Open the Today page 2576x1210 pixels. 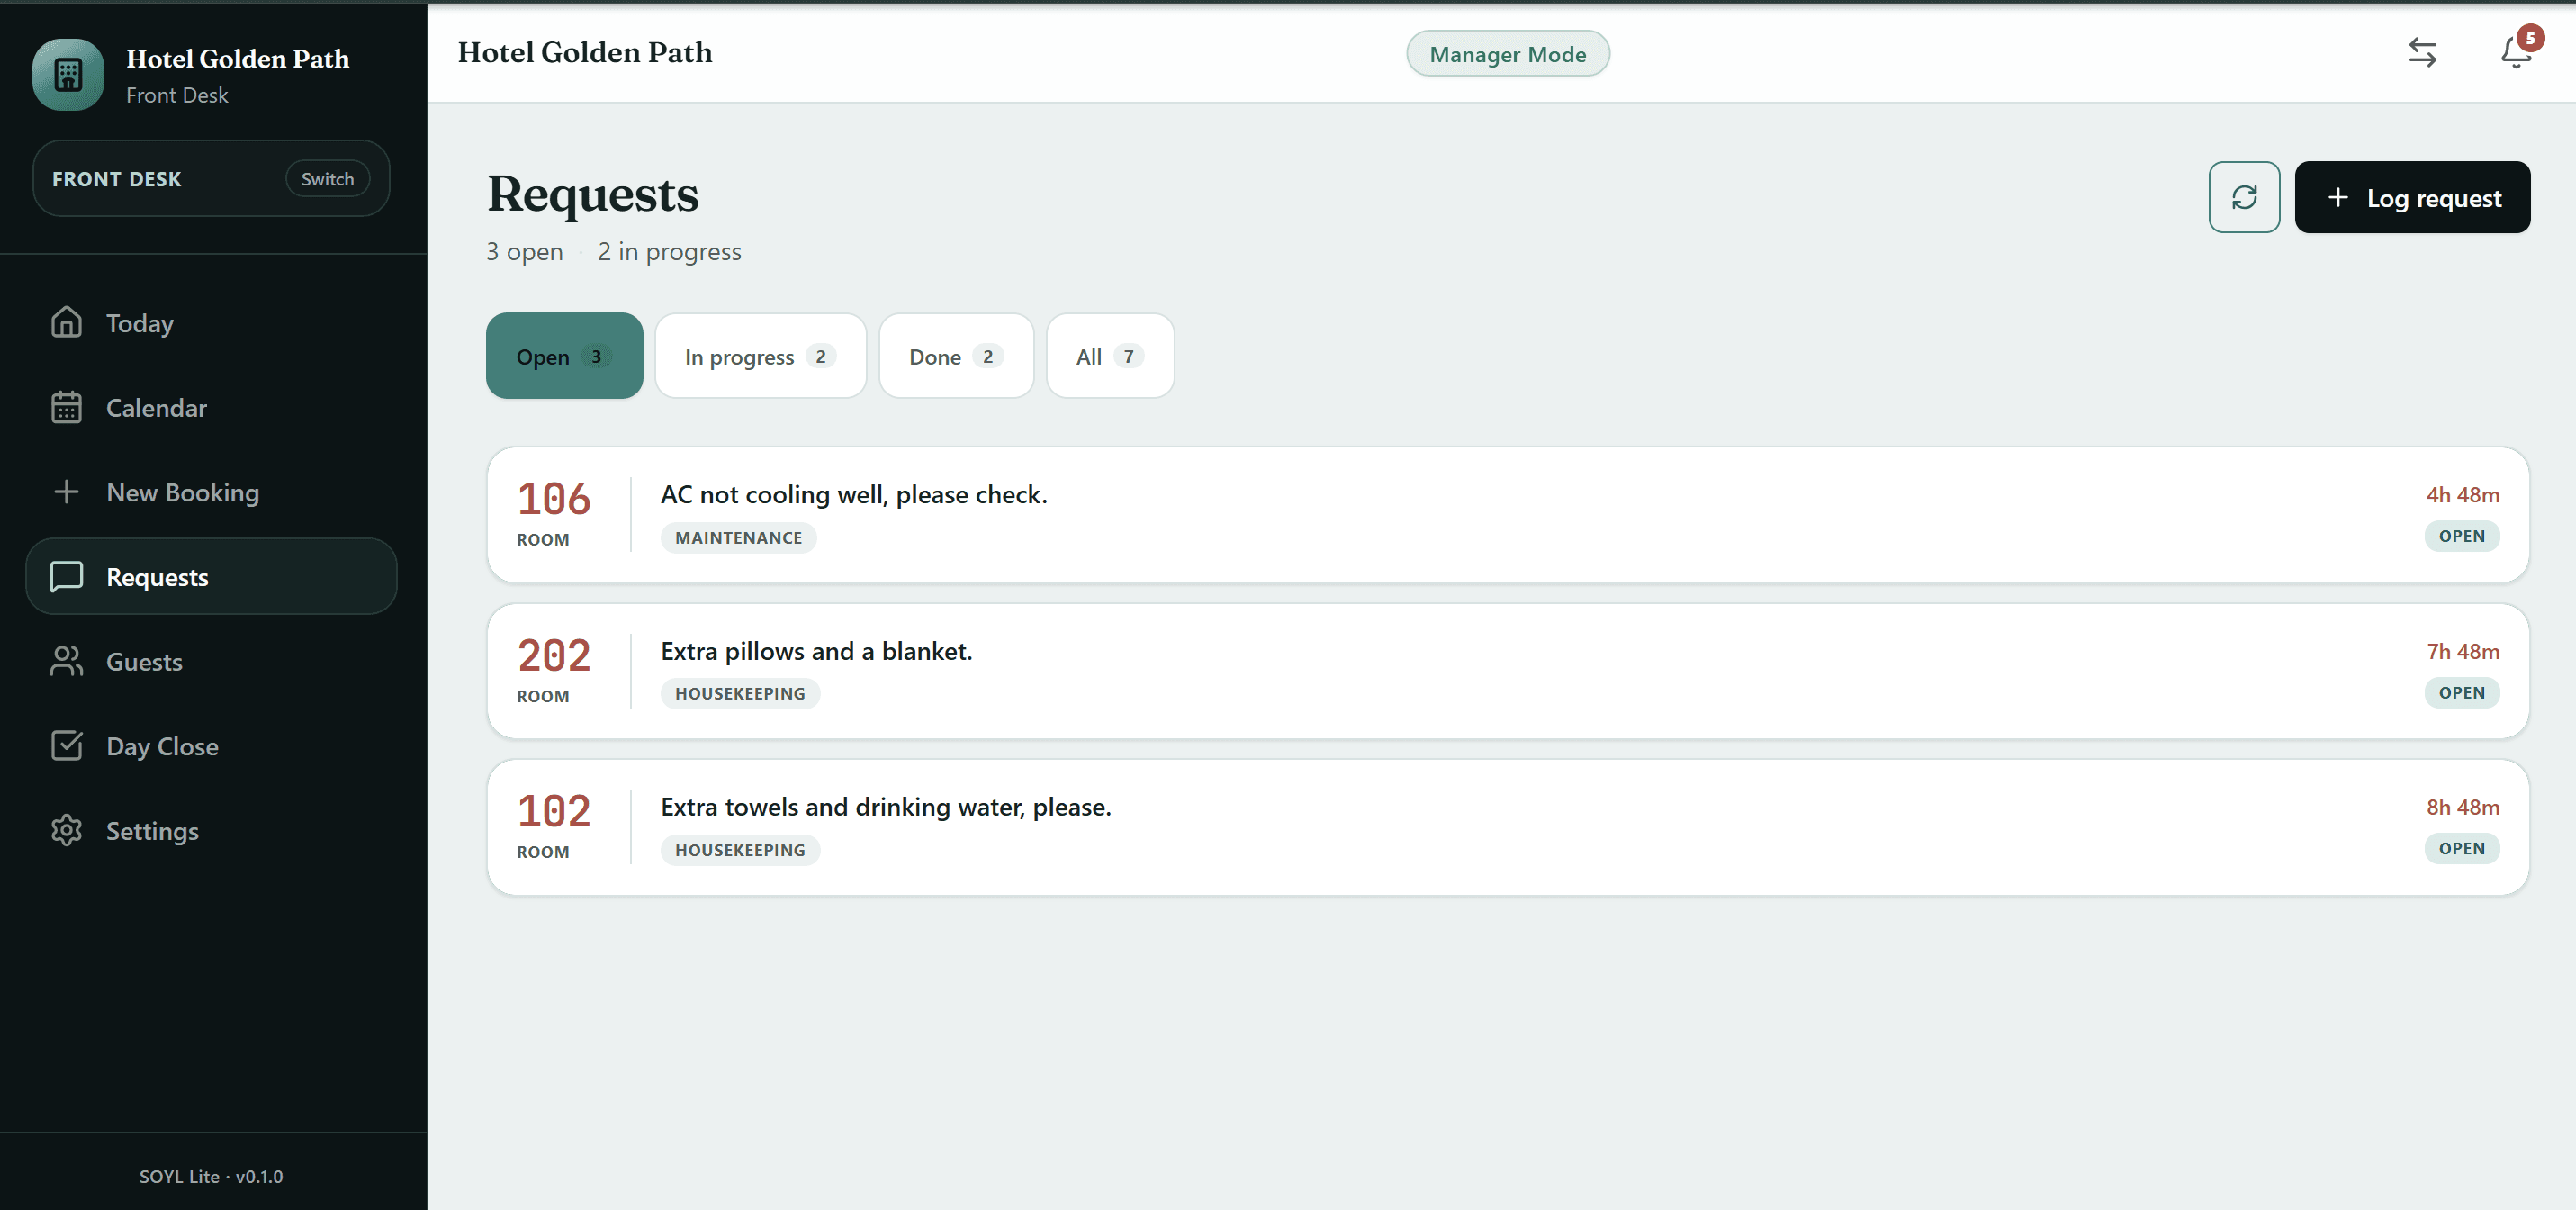point(211,323)
